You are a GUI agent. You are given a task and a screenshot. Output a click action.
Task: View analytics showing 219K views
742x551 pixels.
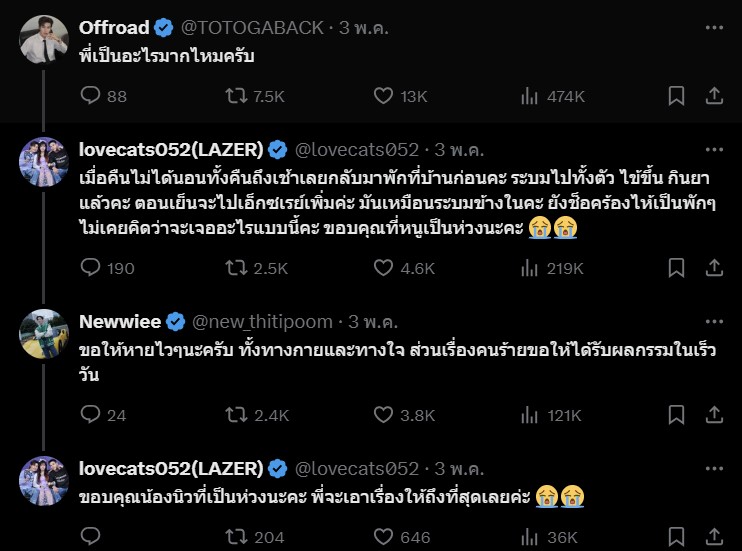[530, 268]
